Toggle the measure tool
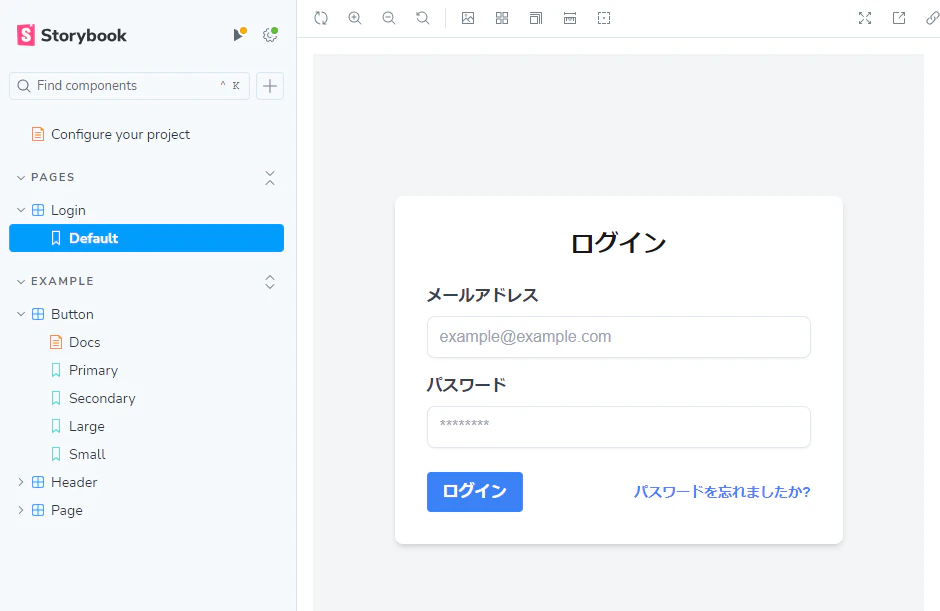 point(570,18)
